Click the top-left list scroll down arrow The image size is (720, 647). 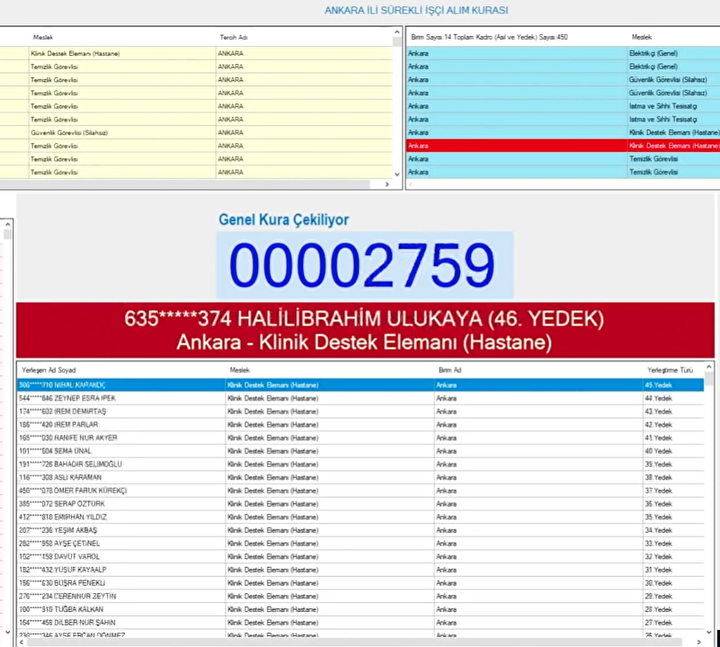397,174
